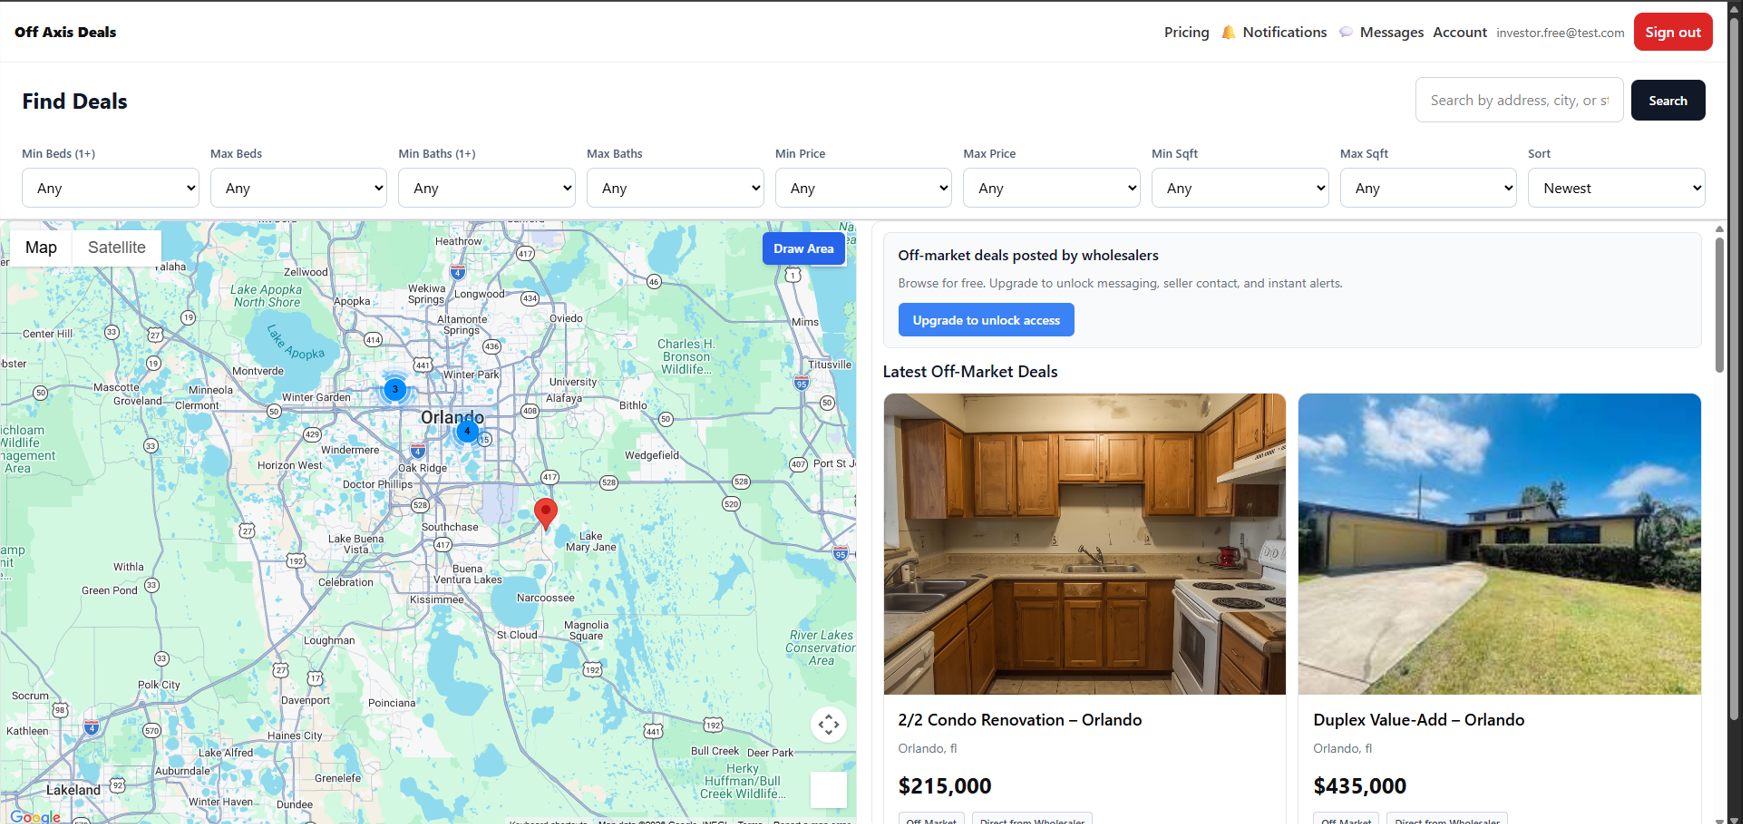Open the Max Sqft dropdown
This screenshot has height=824, width=1743.
[x=1428, y=188]
